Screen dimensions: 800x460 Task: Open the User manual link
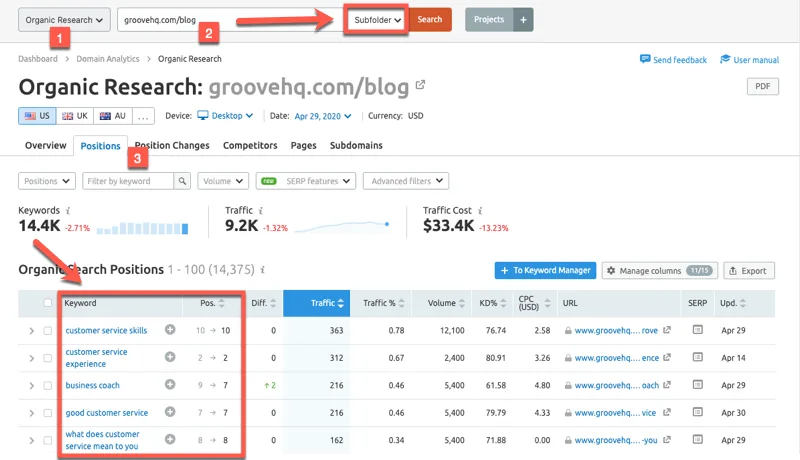coord(749,60)
